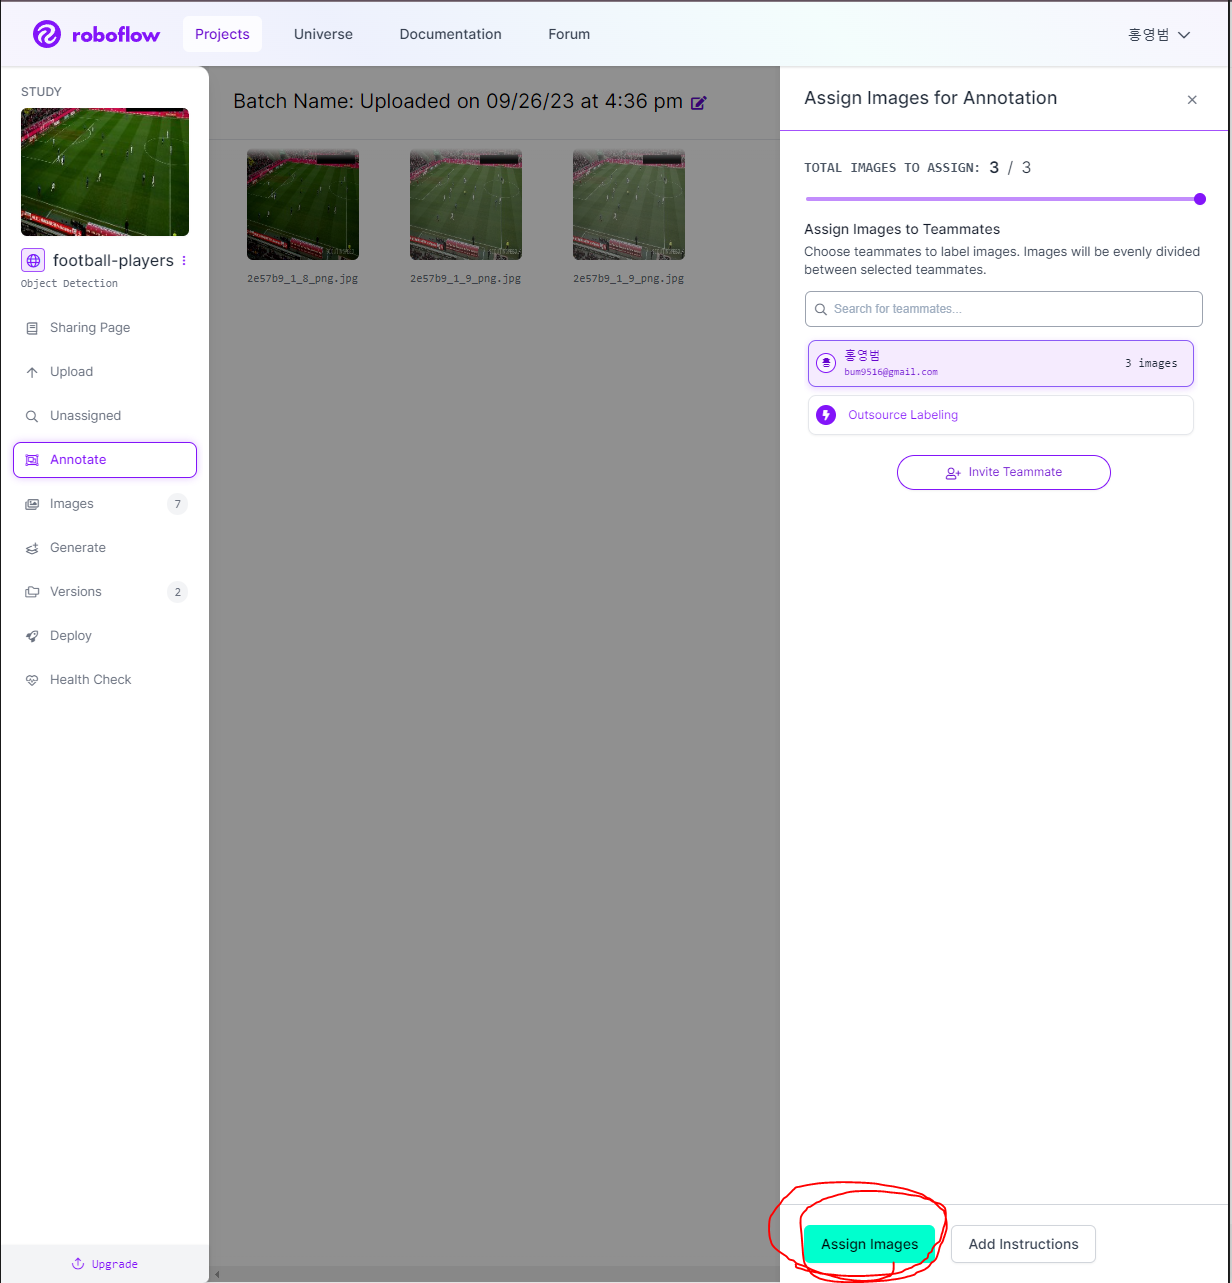Click the Images sidebar icon
Viewport: 1232px width, 1283px height.
tap(32, 504)
